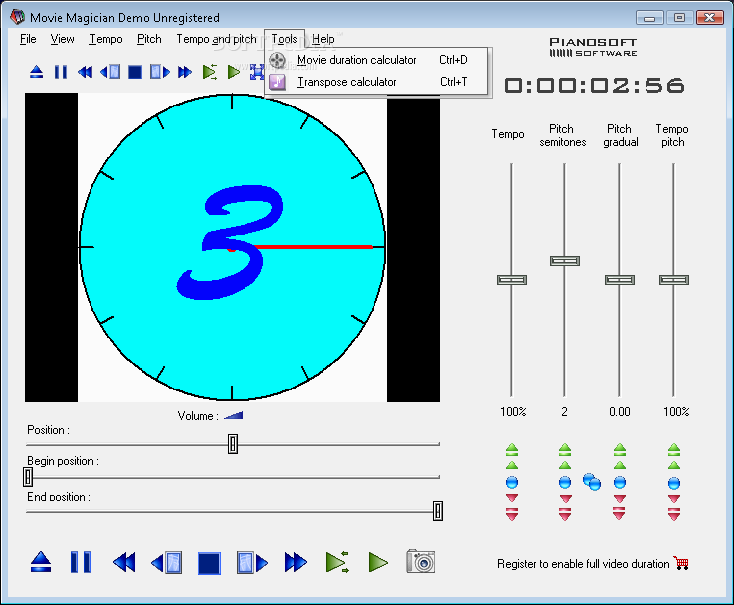Open the Tempo and pitch menu
734x605 pixels.
(x=216, y=39)
